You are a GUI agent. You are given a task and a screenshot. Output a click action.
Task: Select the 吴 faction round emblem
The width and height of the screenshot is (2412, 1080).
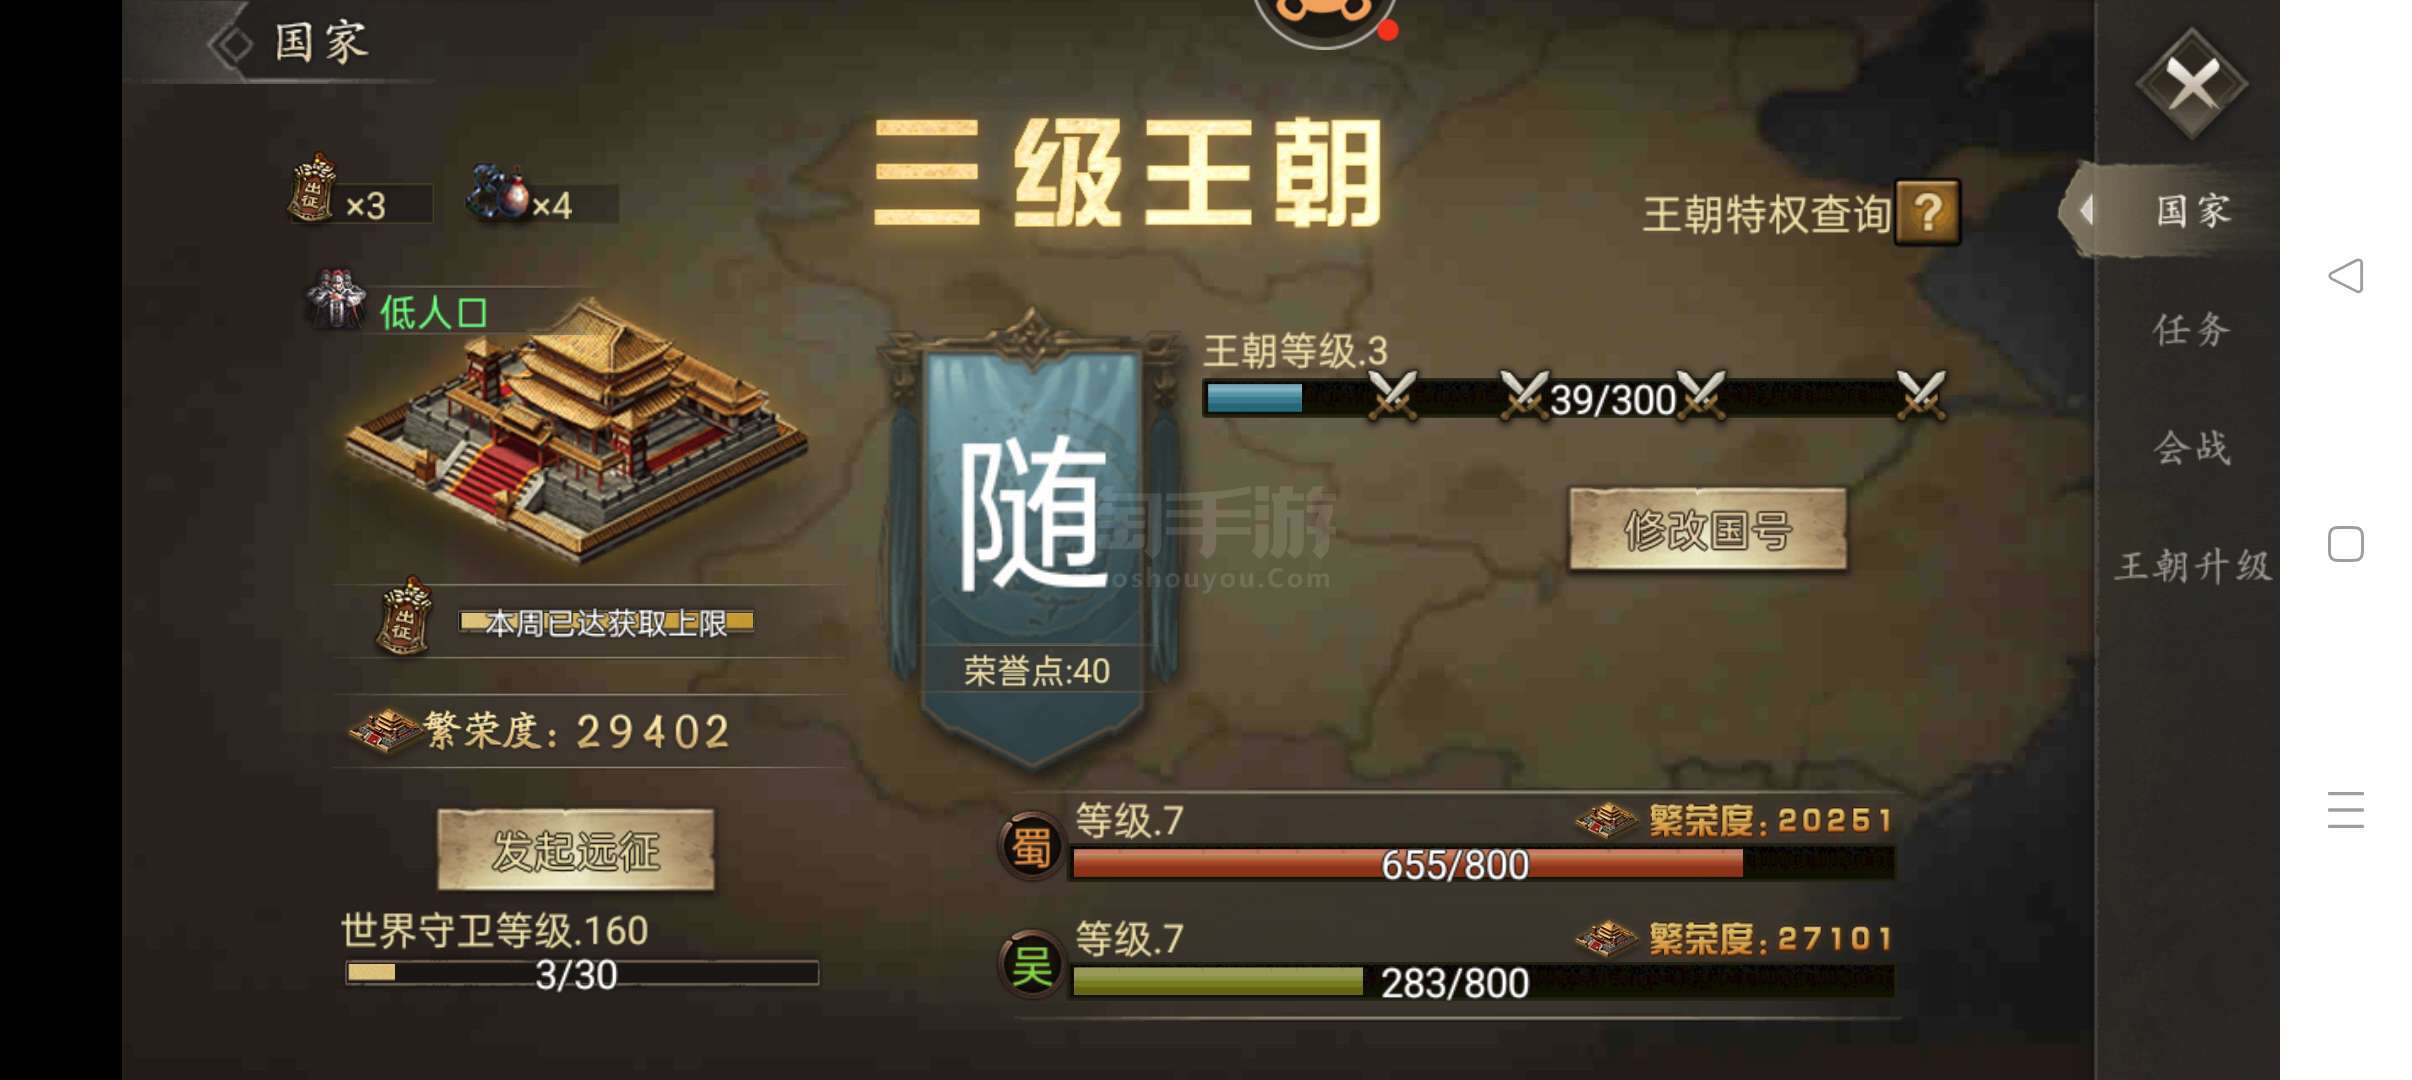pyautogui.click(x=1031, y=964)
